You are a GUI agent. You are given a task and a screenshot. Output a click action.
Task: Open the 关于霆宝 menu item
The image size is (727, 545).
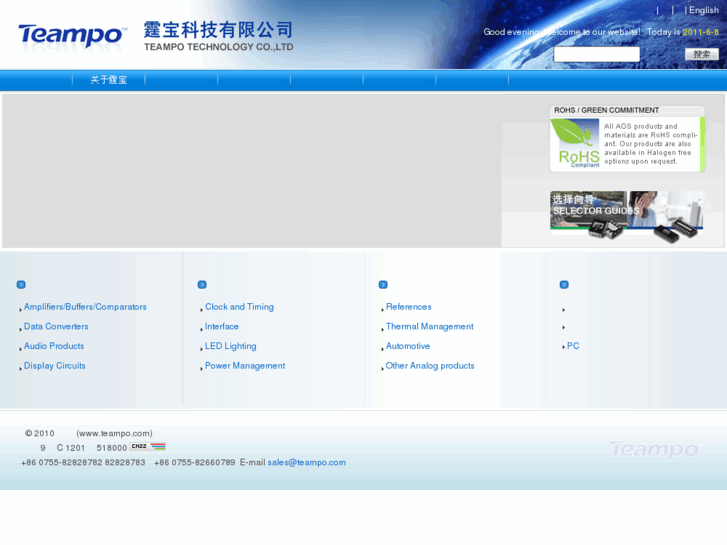[x=108, y=80]
